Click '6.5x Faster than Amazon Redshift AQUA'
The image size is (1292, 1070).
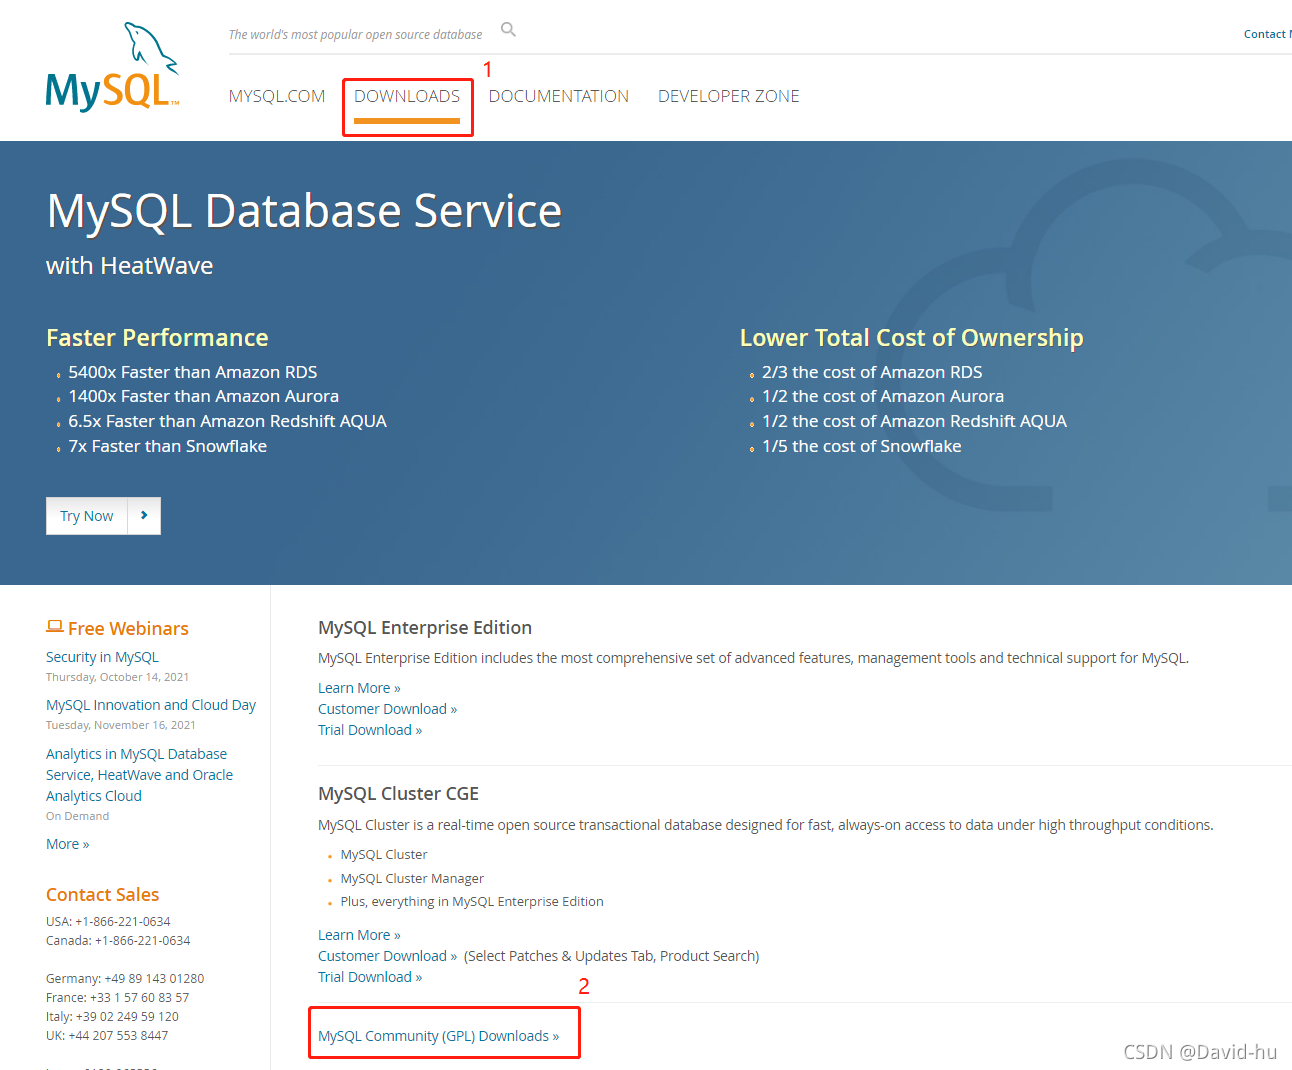click(228, 421)
